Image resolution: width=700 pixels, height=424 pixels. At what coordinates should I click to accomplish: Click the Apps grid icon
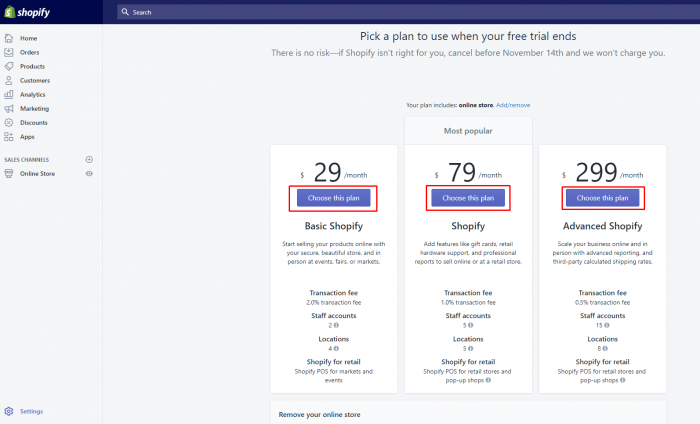[x=8, y=137]
